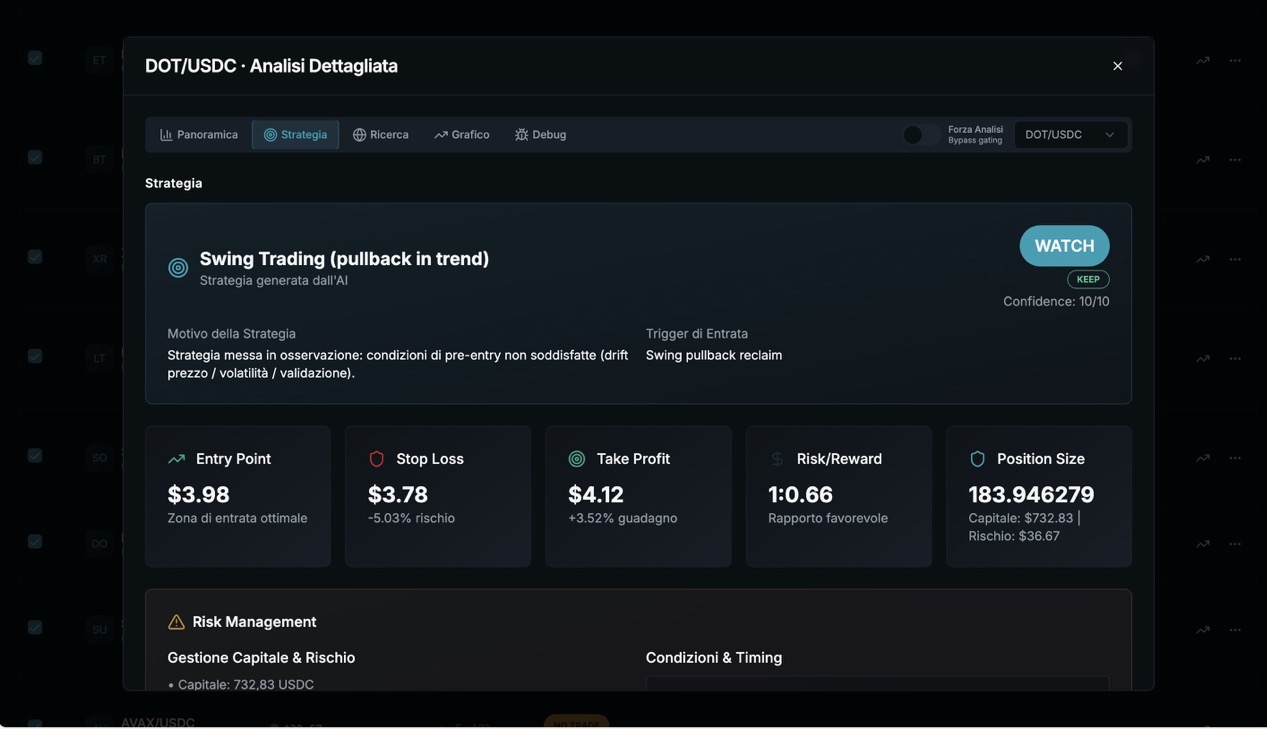Click the Risk/Reward dollar sign icon
This screenshot has height=729, width=1267.
(x=777, y=459)
